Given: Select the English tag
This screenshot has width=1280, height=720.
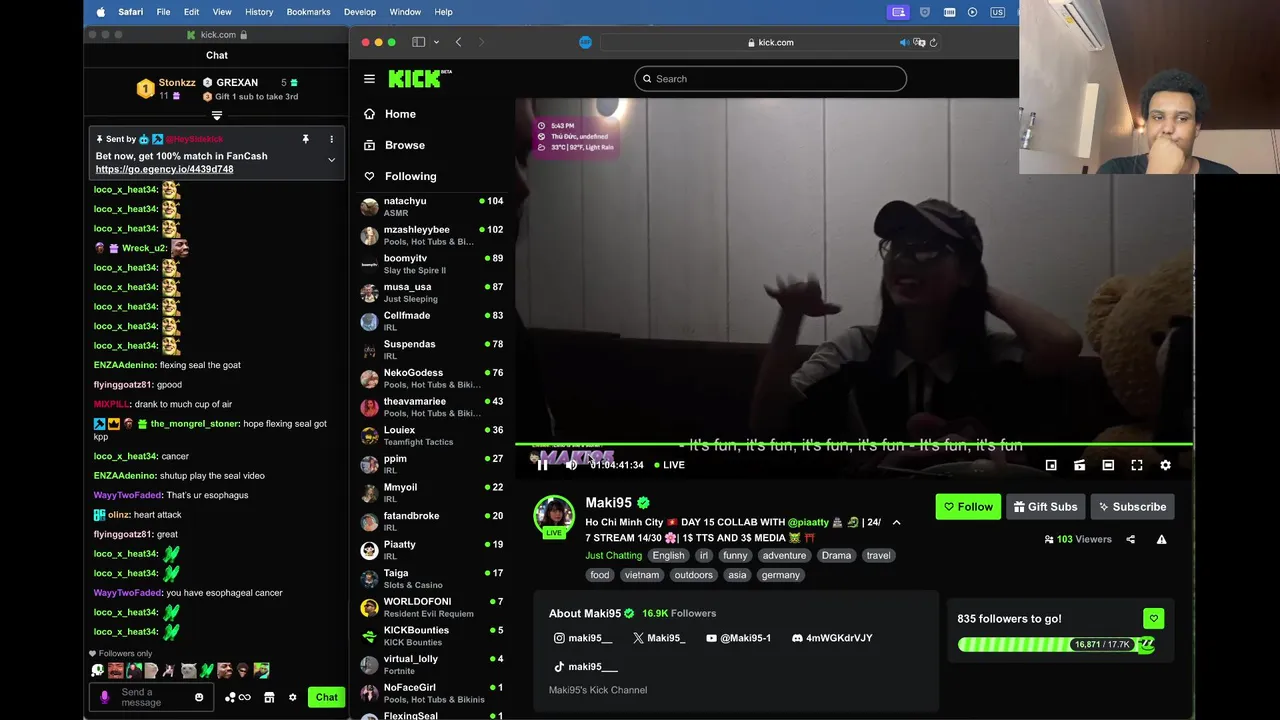Looking at the screenshot, I should pyautogui.click(x=668, y=556).
